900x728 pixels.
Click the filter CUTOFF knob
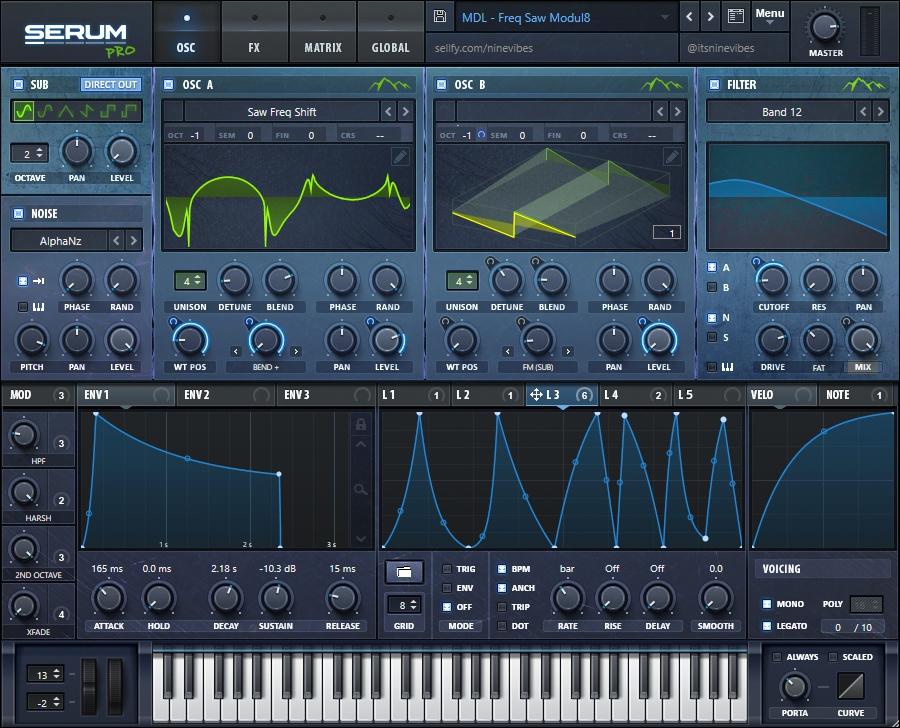(x=773, y=280)
